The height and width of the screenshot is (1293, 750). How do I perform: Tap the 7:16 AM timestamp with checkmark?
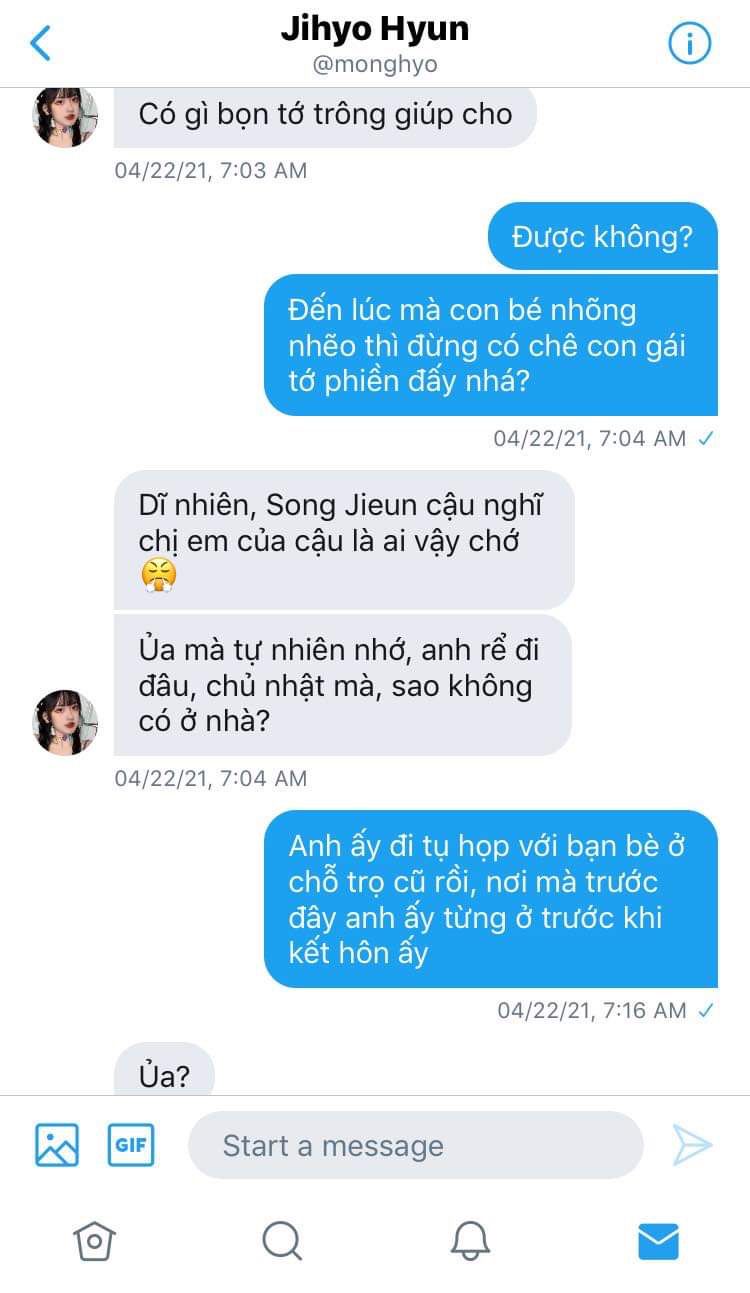coord(606,1010)
